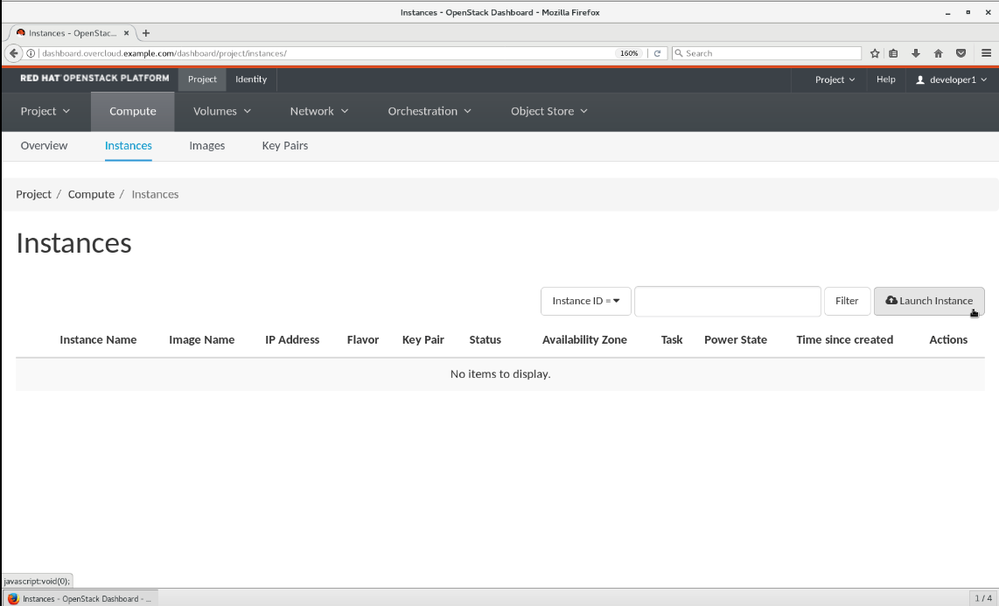Reload the page with the refresh icon
The height and width of the screenshot is (606, 999).
pyautogui.click(x=657, y=53)
